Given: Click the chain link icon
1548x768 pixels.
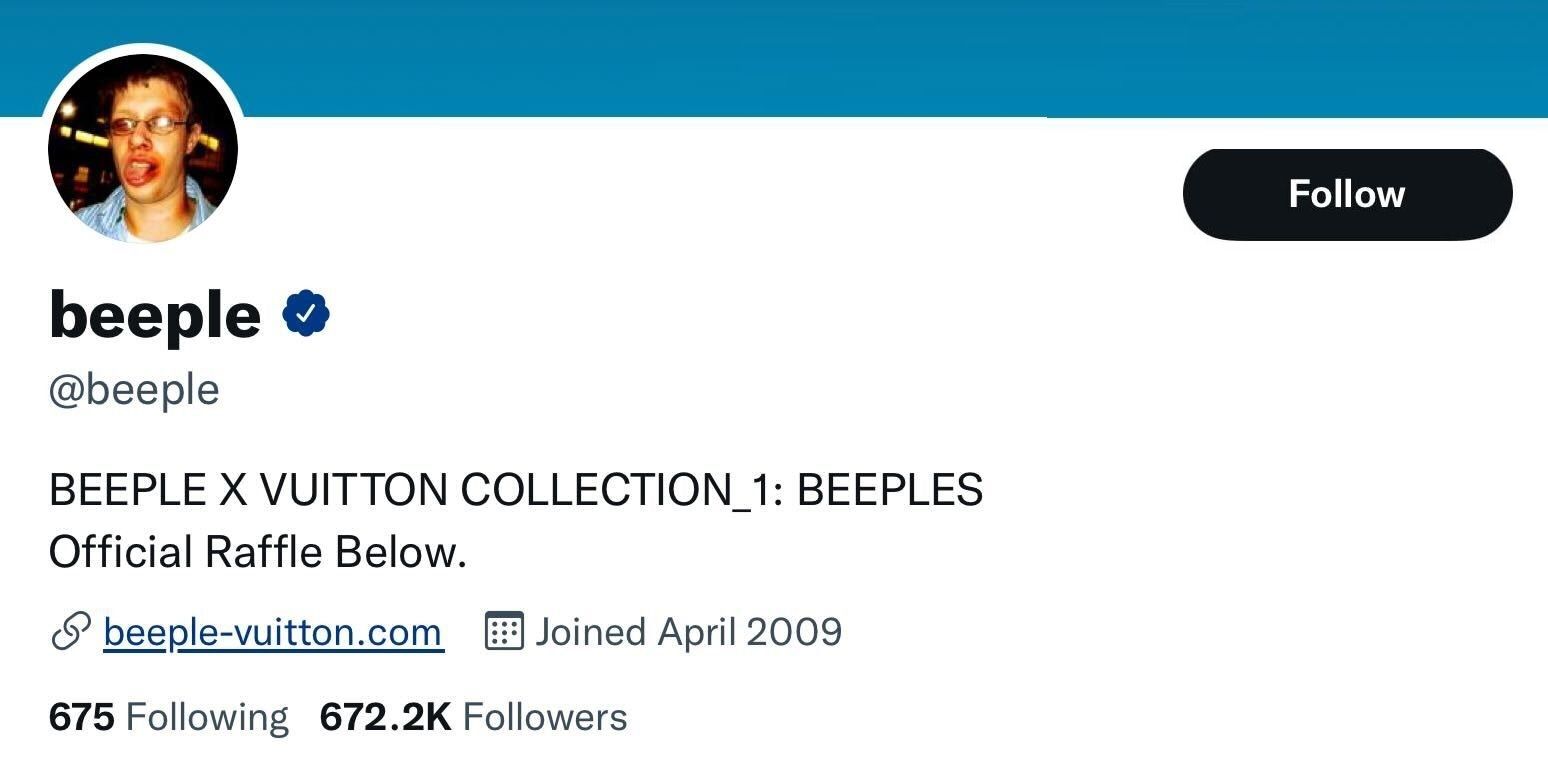Looking at the screenshot, I should tap(70, 632).
